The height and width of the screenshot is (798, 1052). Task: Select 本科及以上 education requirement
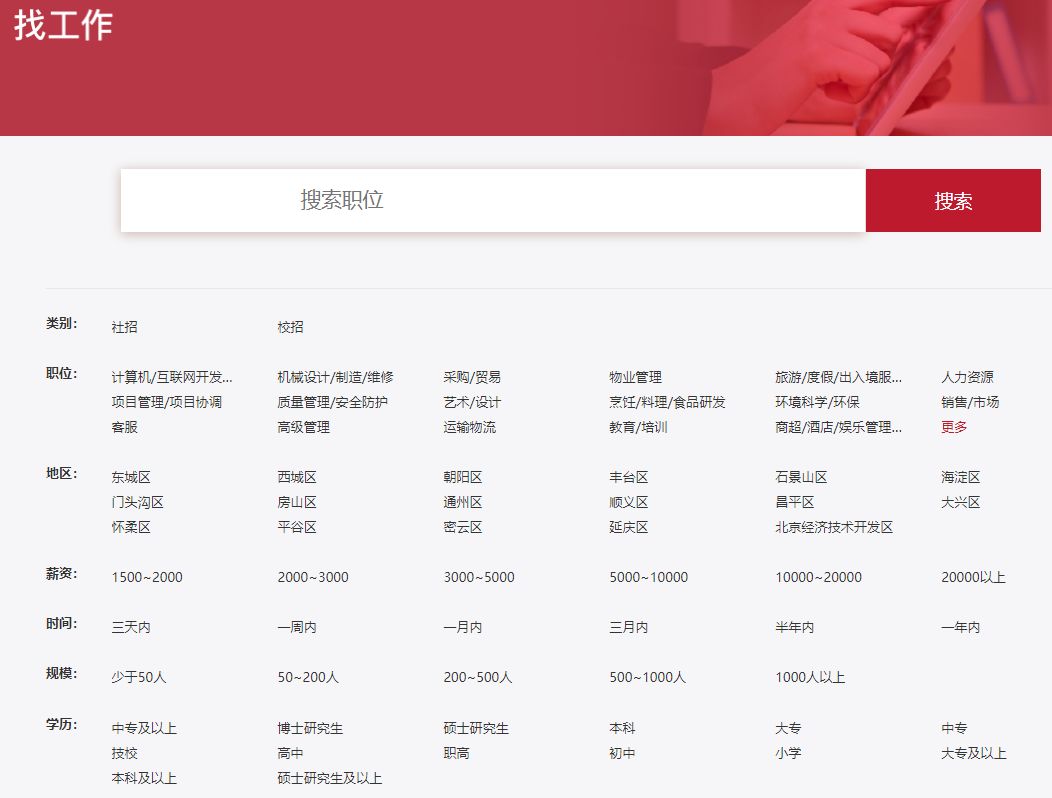[144, 777]
